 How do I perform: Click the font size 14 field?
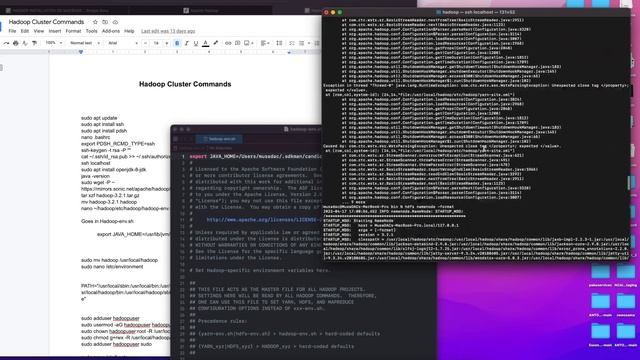coord(156,43)
